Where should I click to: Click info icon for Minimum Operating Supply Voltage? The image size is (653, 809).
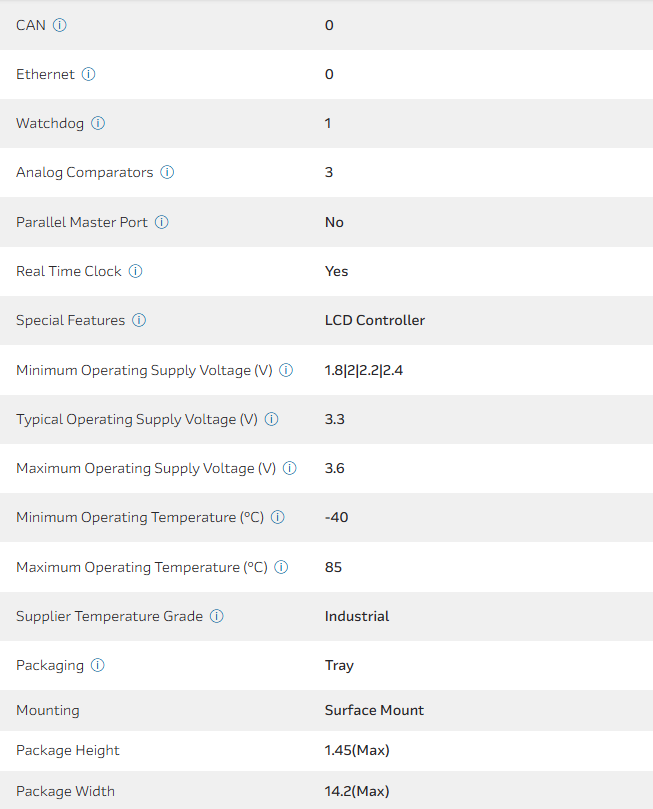click(x=286, y=370)
